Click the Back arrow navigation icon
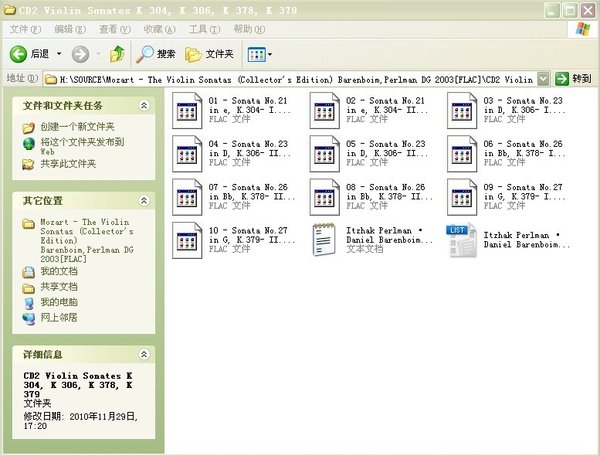600x456 pixels. [x=18, y=53]
